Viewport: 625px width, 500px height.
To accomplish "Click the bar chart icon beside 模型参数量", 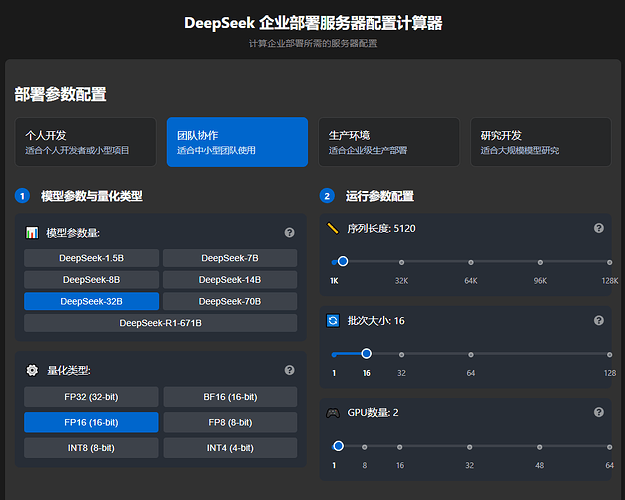I will [32, 232].
